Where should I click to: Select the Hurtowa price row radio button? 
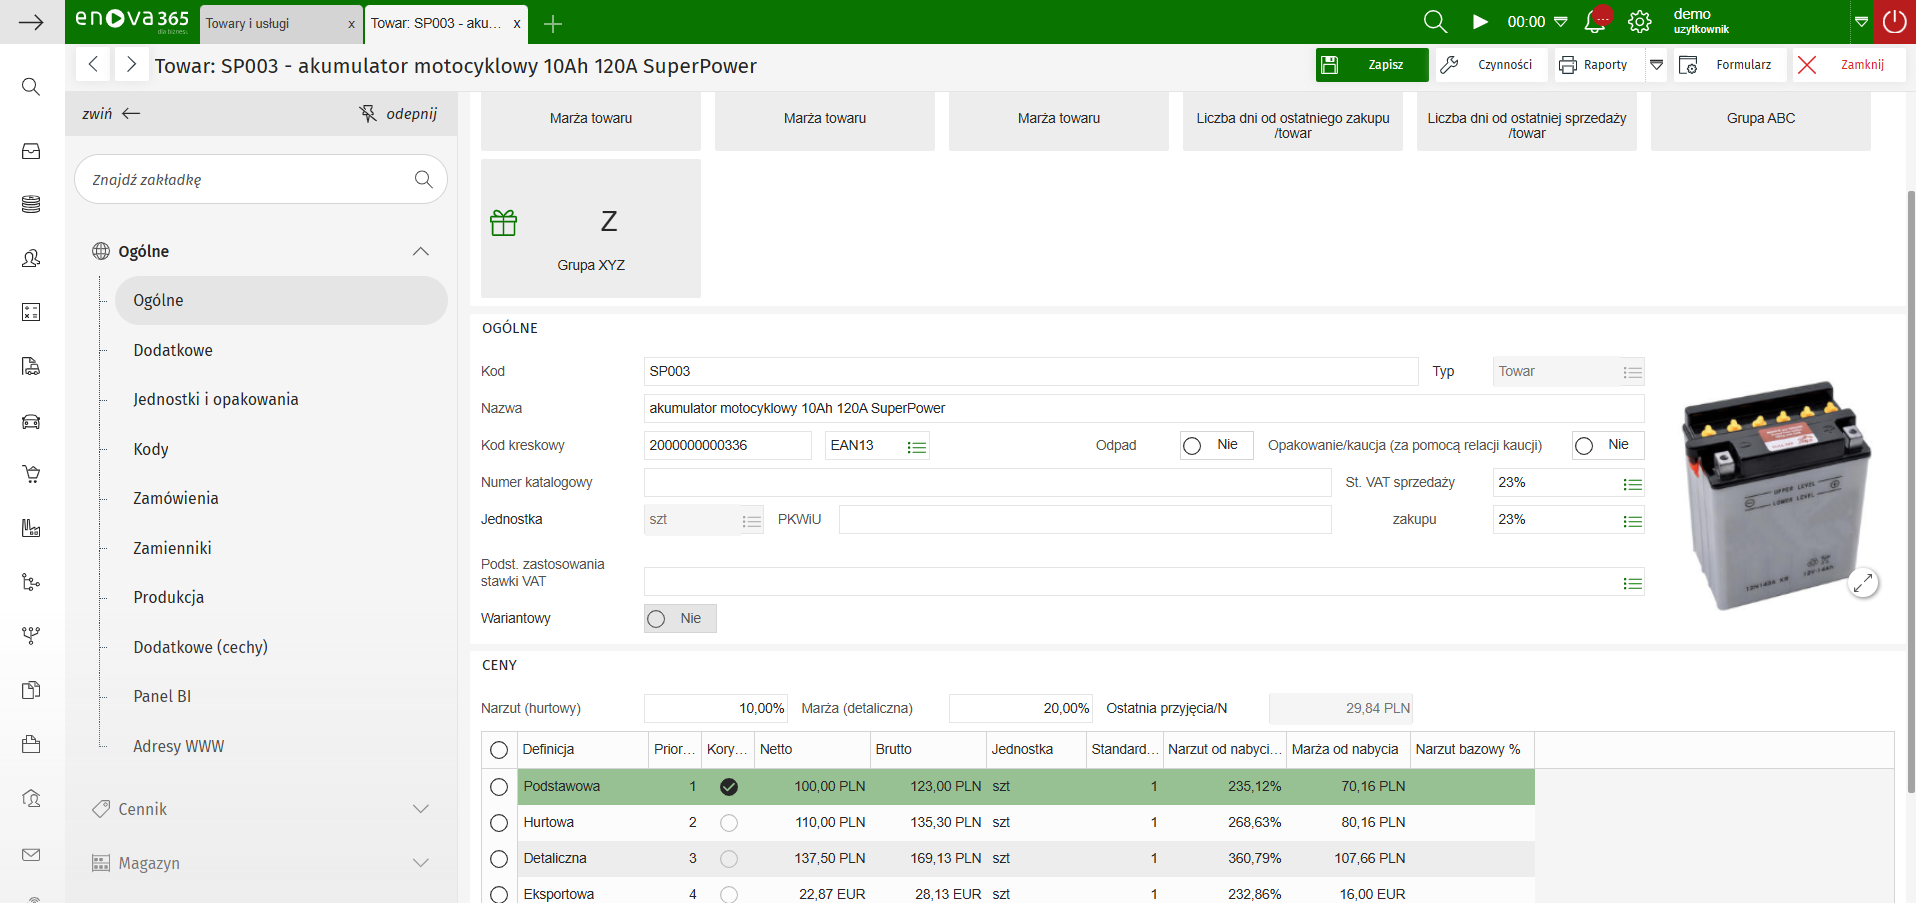(499, 823)
